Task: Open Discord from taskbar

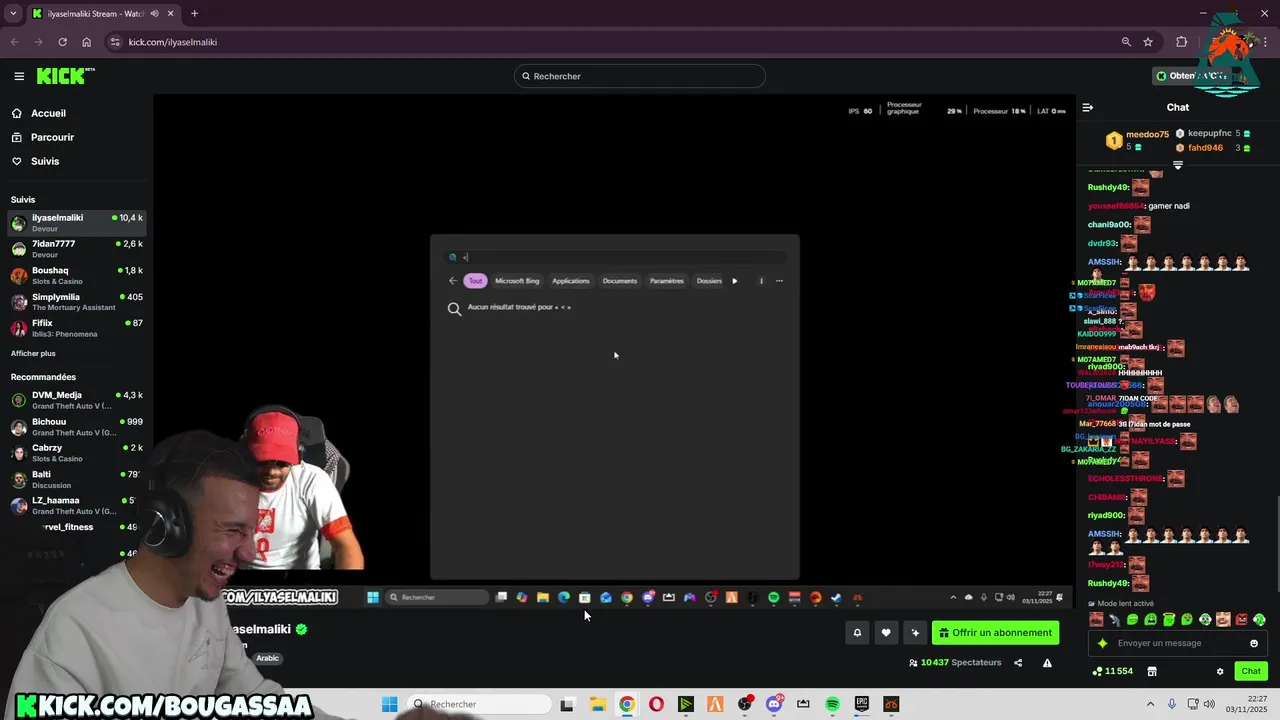Action: coord(774,704)
